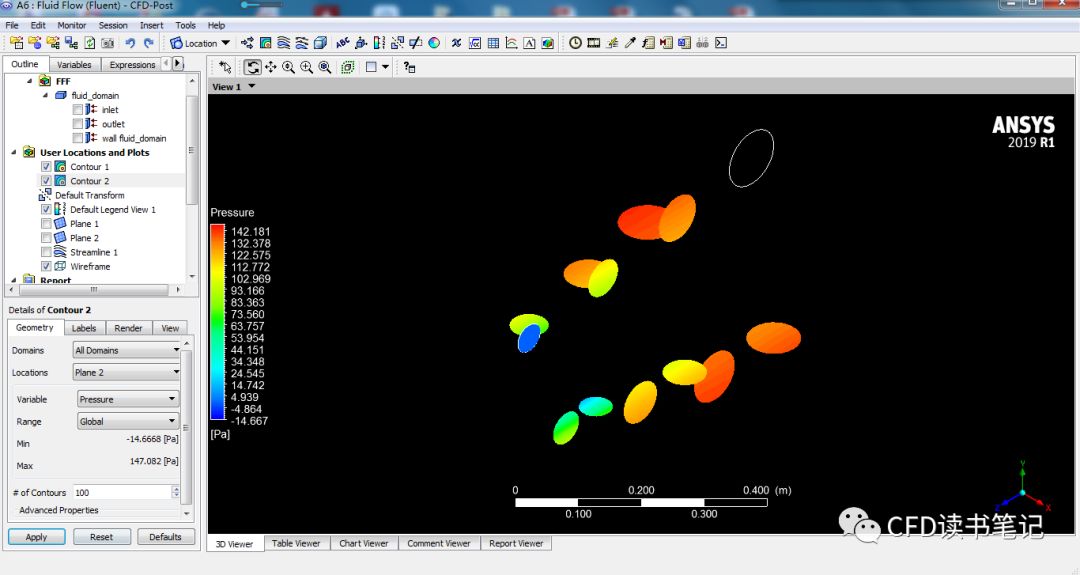Uncheck Default Legend View 1
Viewport: 1080px width, 575px height.
point(46,209)
